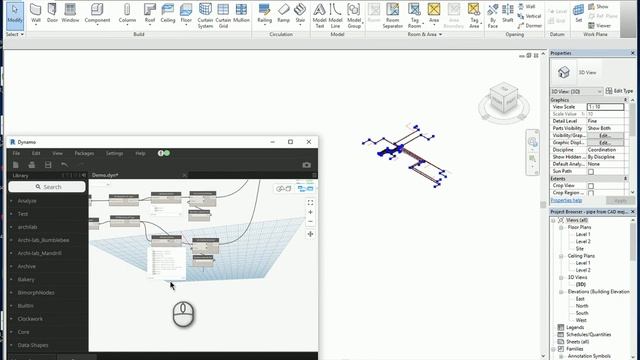Collapse the 3D Views tree node
Screen dimensions: 640x360
pos(561,278)
